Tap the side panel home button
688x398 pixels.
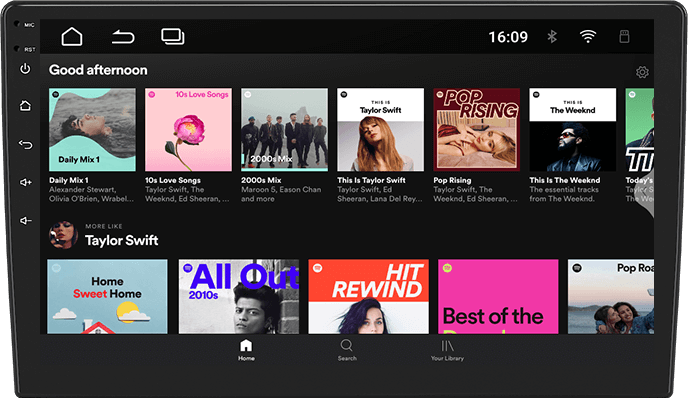click(x=25, y=105)
